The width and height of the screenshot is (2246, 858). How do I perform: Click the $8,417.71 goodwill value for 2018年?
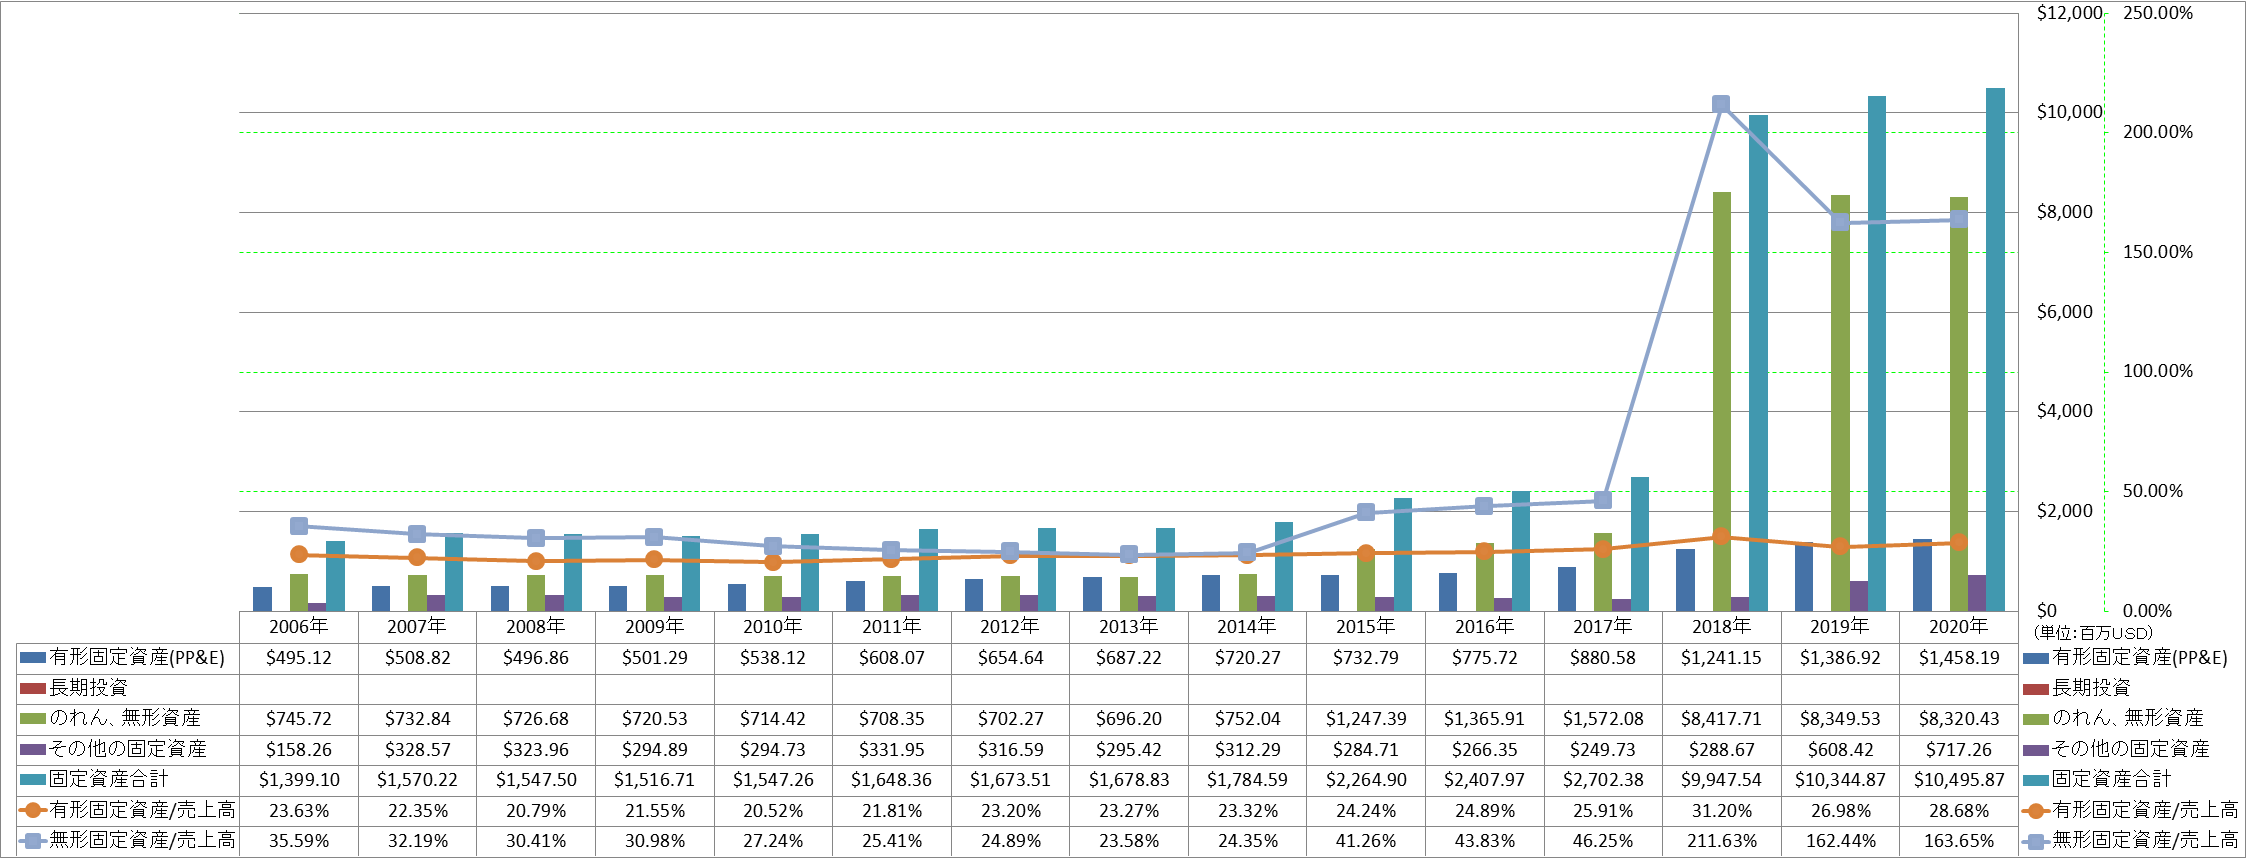point(1721,719)
